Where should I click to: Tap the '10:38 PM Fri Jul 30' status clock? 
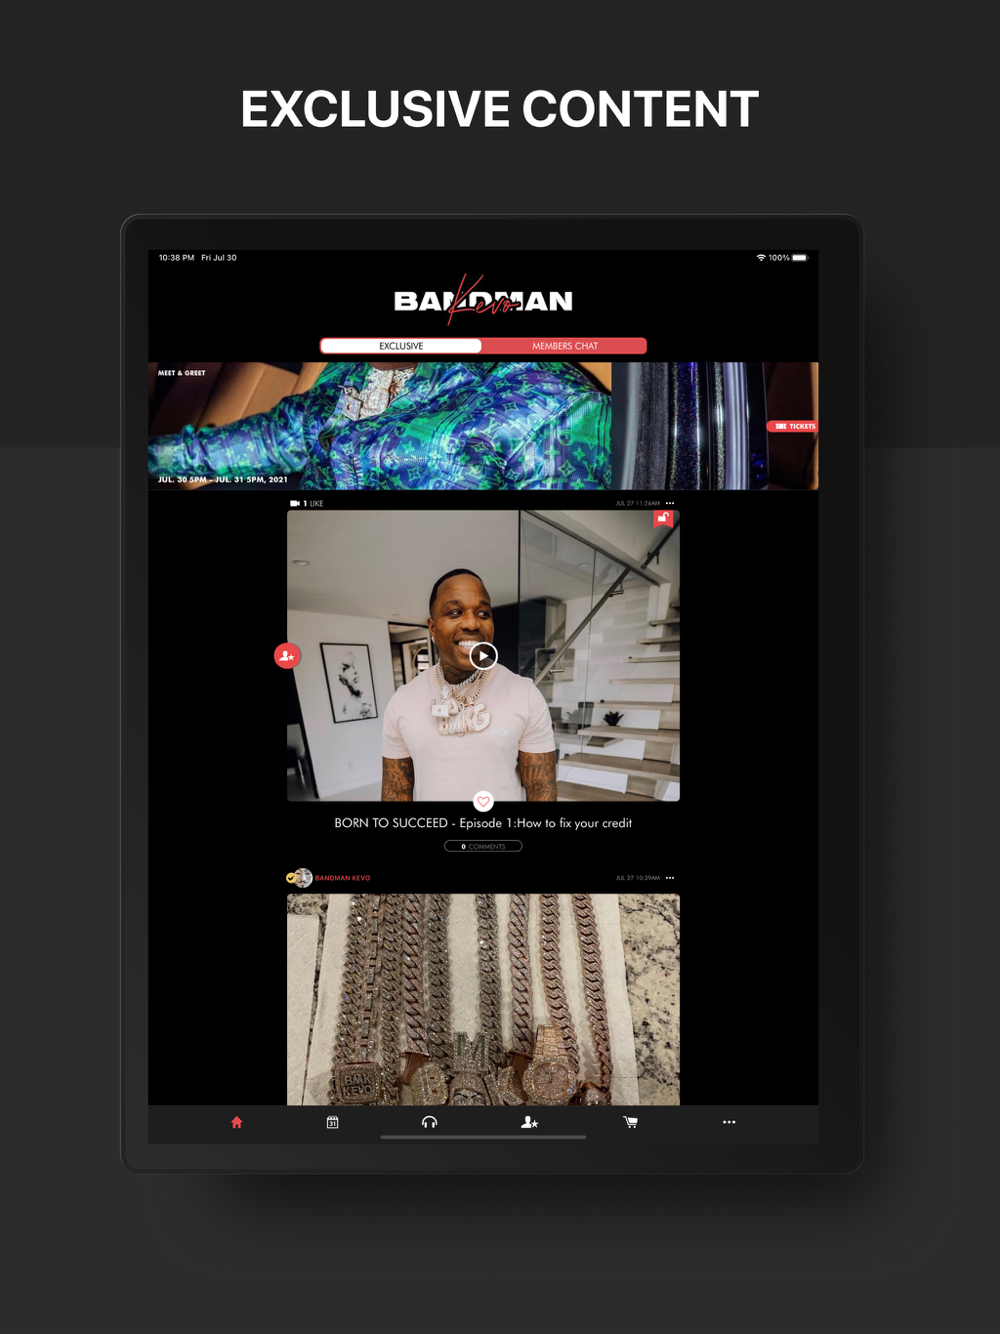(197, 258)
